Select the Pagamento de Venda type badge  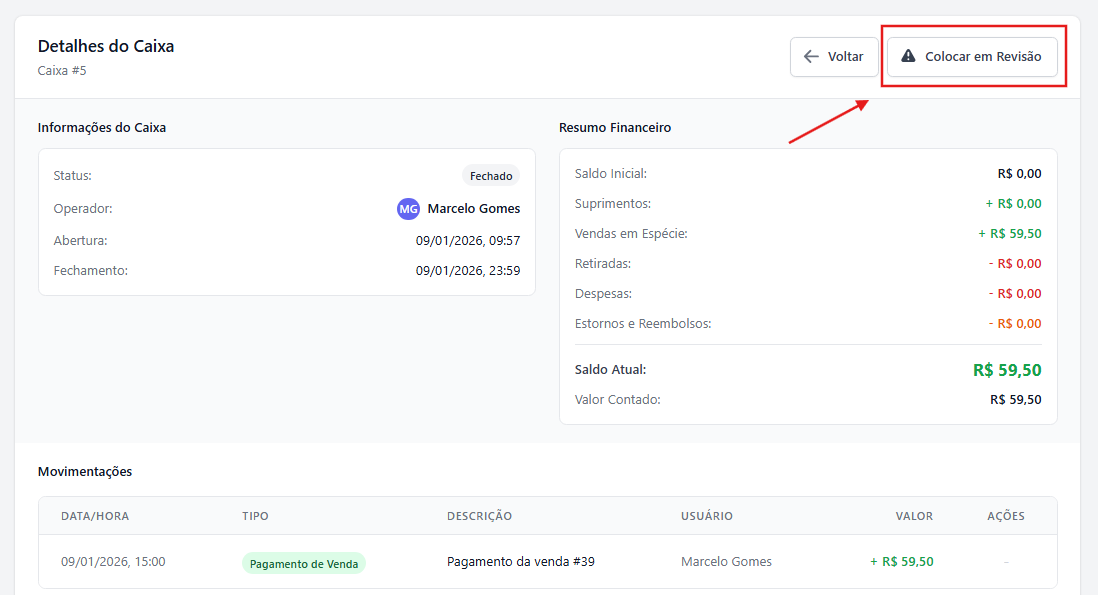pyautogui.click(x=304, y=563)
